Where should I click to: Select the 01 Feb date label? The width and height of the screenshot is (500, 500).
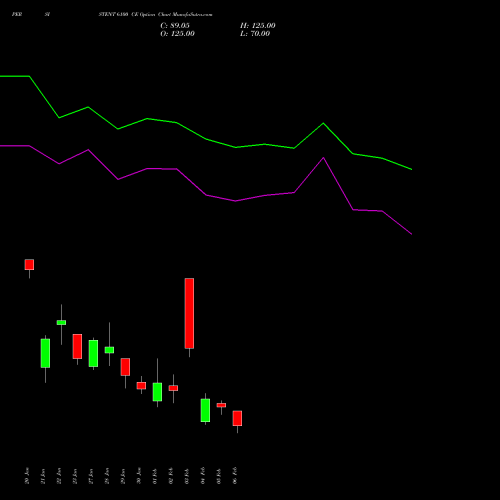point(155,476)
